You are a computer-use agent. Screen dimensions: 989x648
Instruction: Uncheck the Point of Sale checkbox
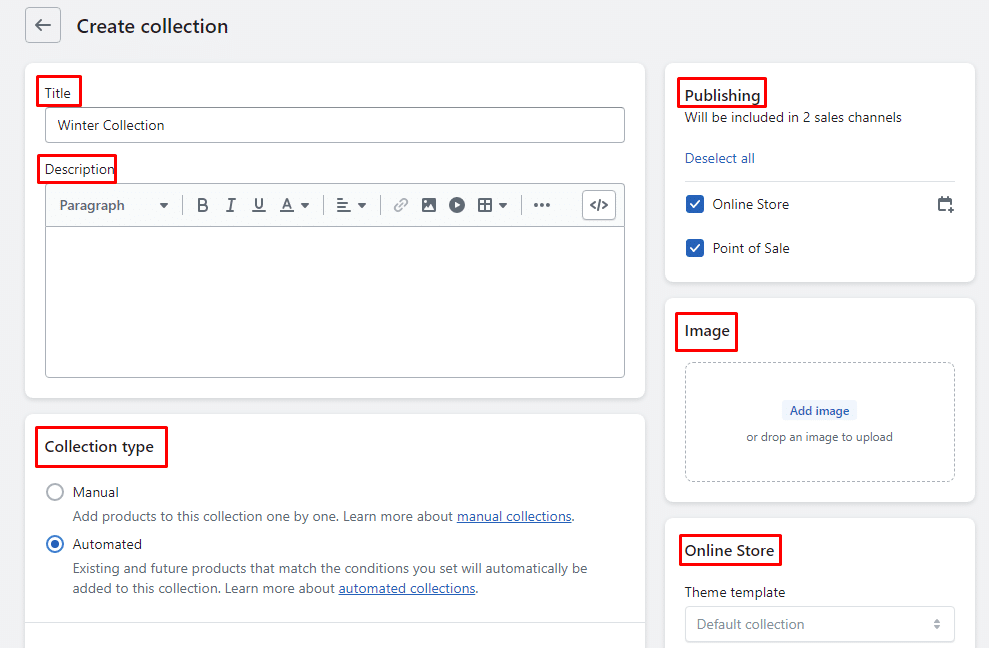coord(695,248)
